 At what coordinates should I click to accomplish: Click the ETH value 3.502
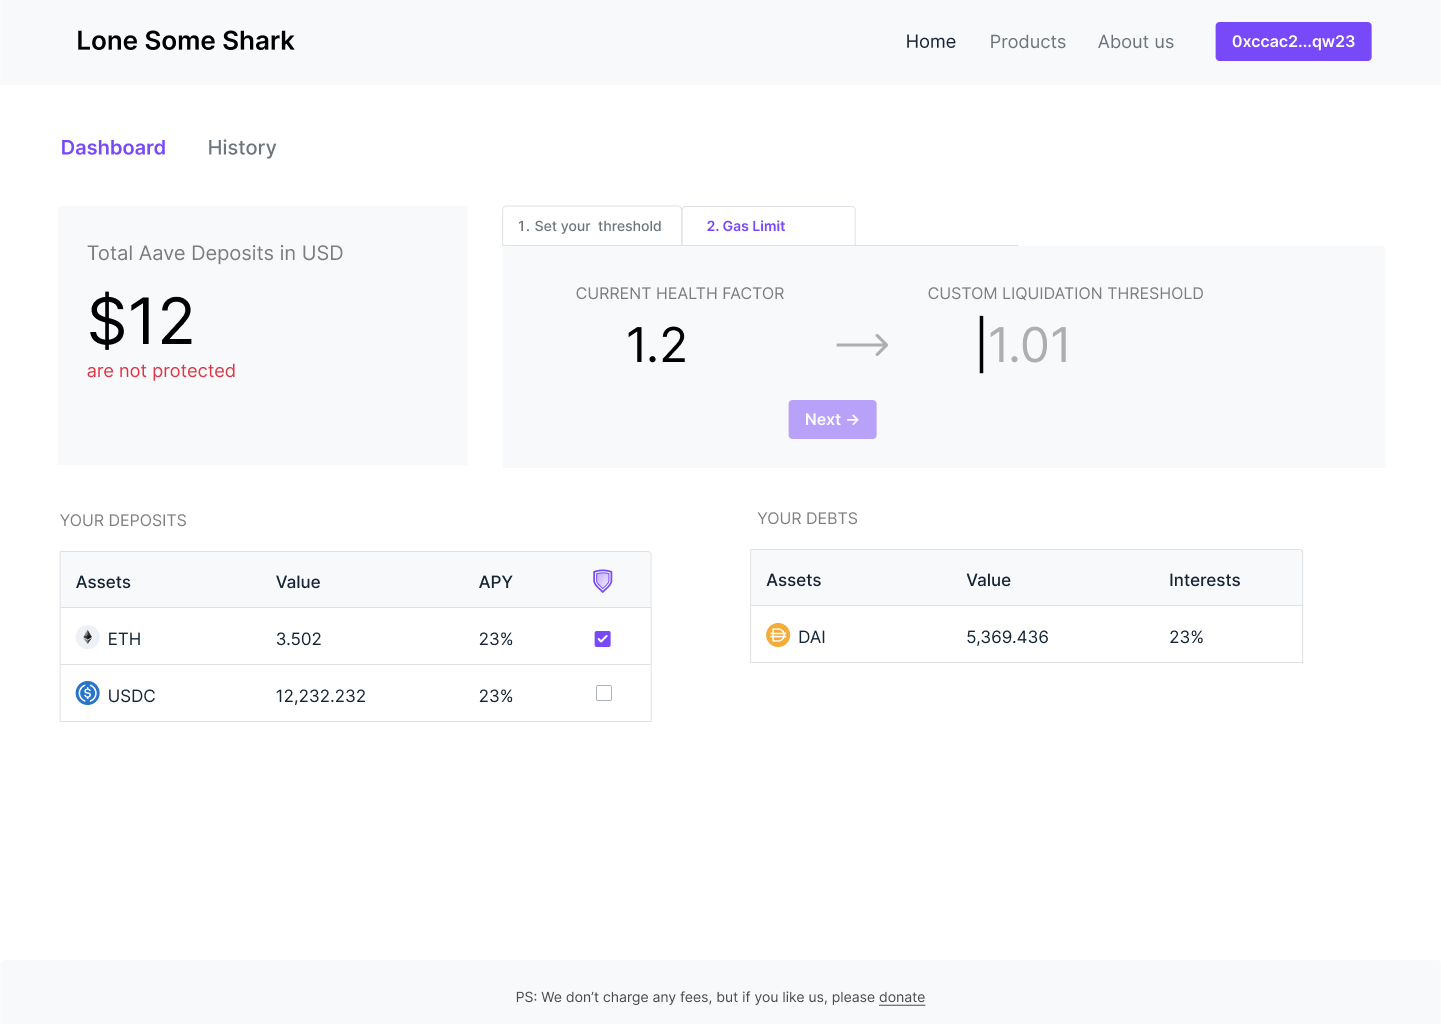click(299, 639)
